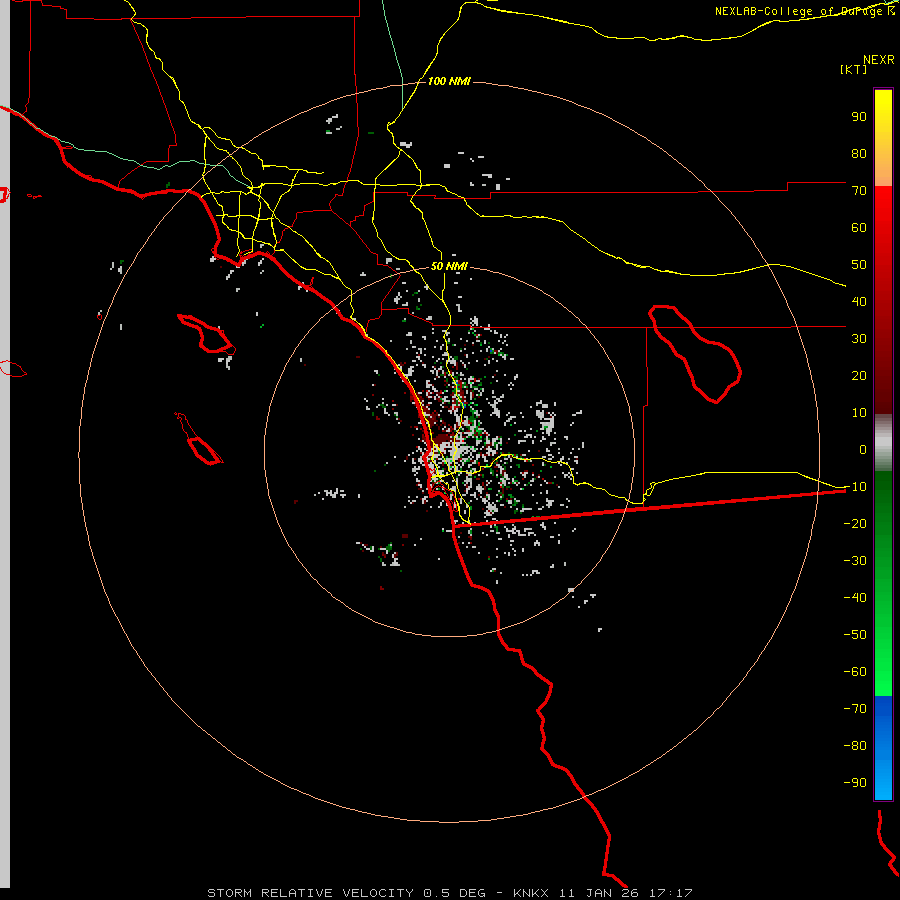The width and height of the screenshot is (900, 900).
Task: Click the 50 value on velocity scale
Action: point(859,265)
